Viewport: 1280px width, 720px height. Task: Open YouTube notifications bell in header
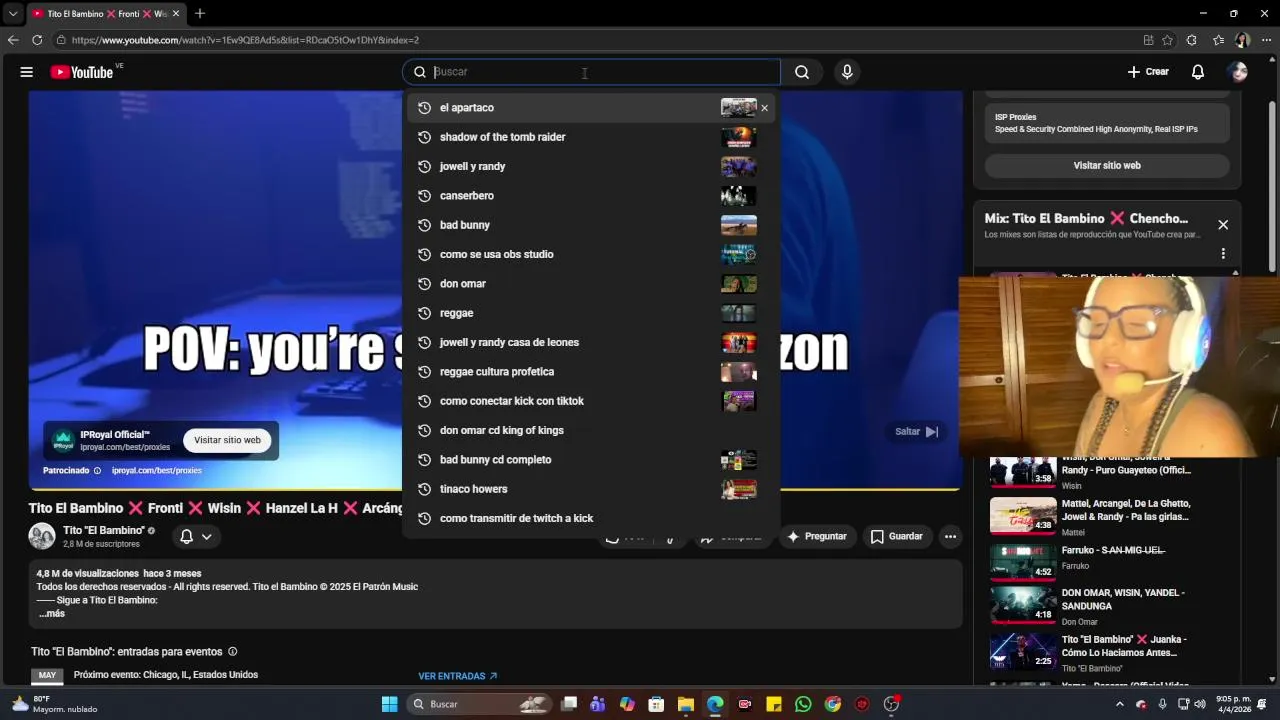click(1198, 72)
